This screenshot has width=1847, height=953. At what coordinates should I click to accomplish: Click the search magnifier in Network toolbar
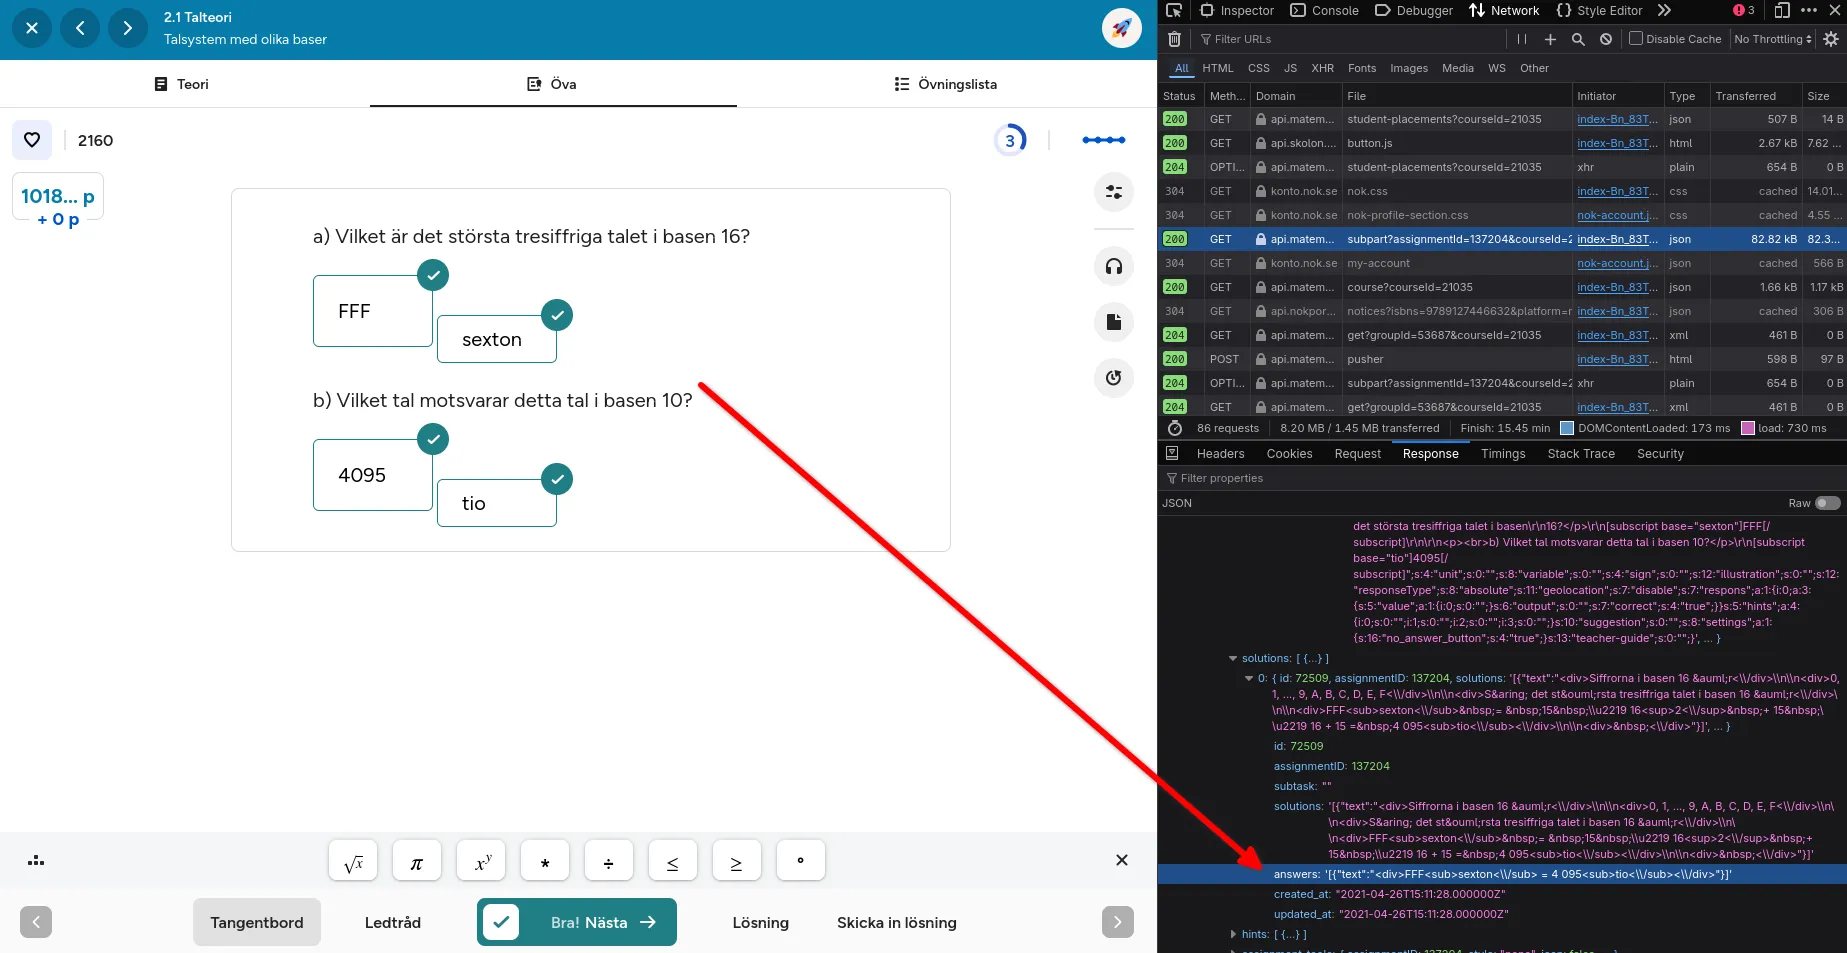point(1578,39)
